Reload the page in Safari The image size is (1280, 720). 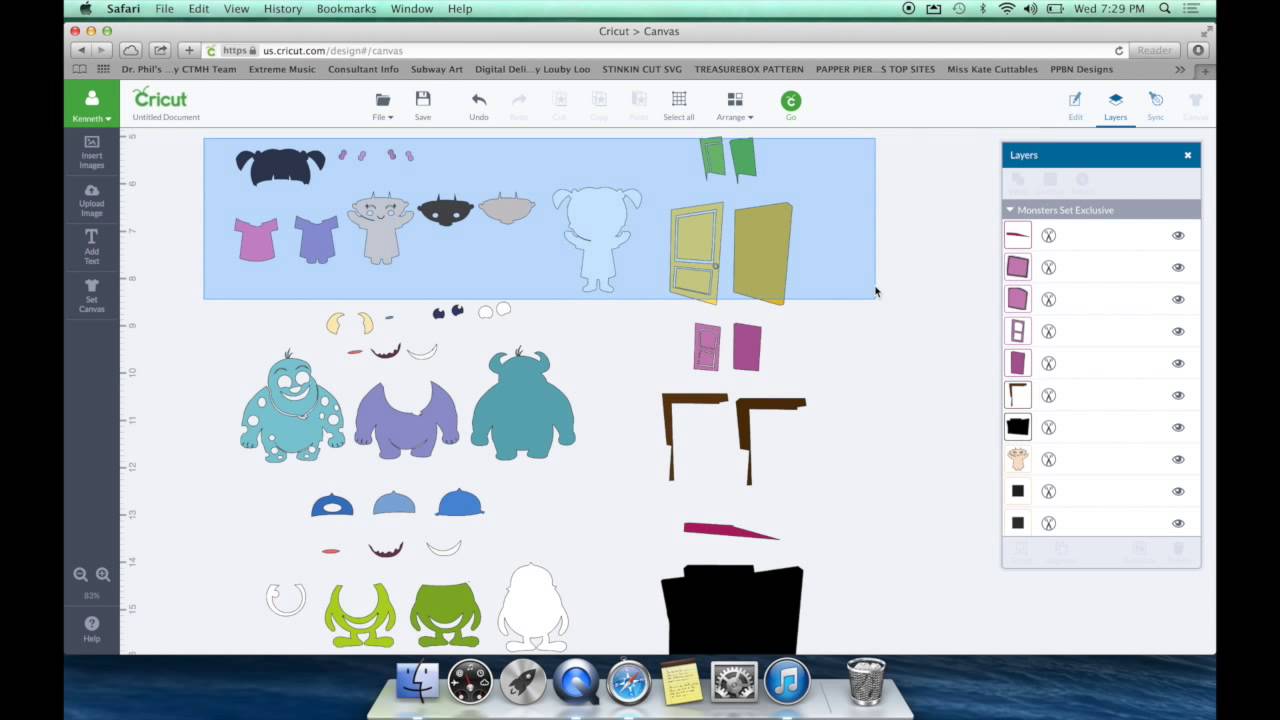(1119, 50)
